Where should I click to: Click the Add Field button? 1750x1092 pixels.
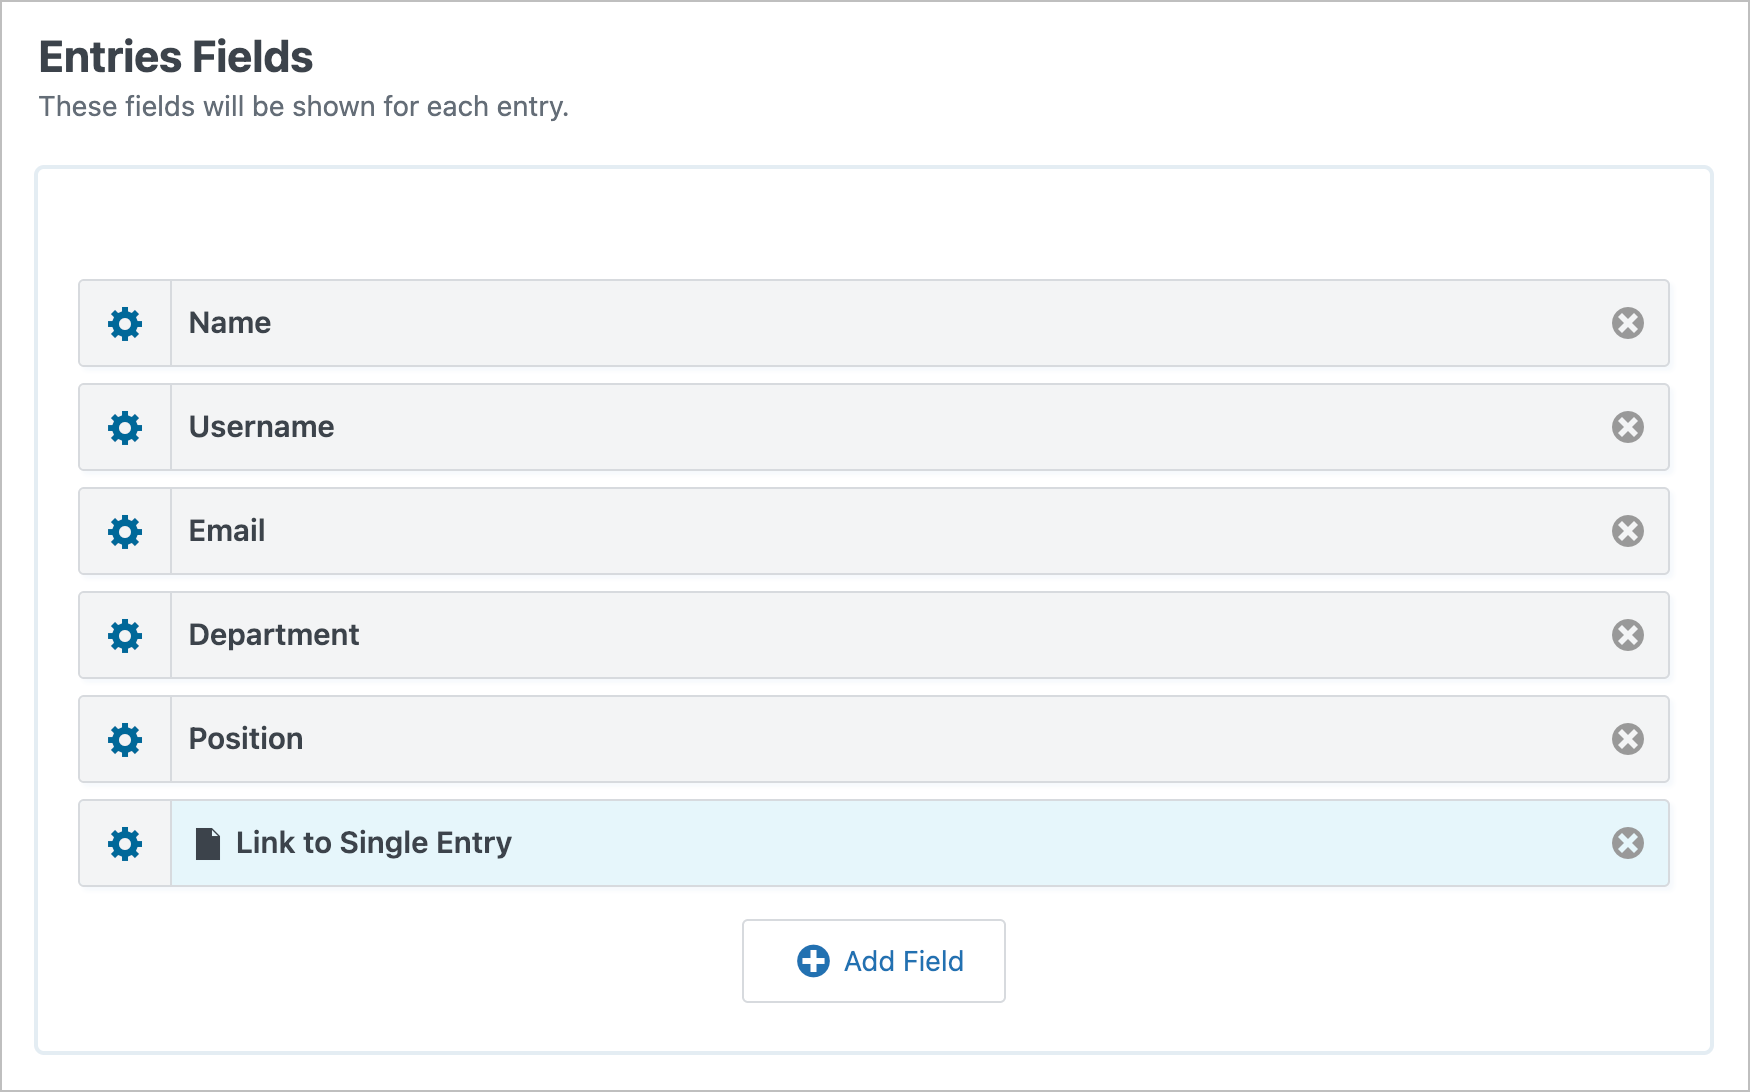coord(873,960)
